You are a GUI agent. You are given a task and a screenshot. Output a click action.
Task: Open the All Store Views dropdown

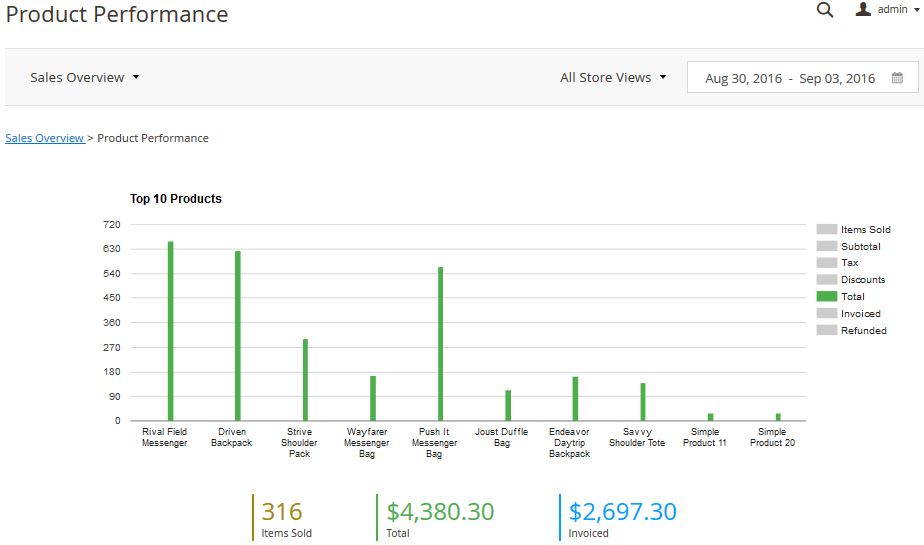pyautogui.click(x=613, y=78)
